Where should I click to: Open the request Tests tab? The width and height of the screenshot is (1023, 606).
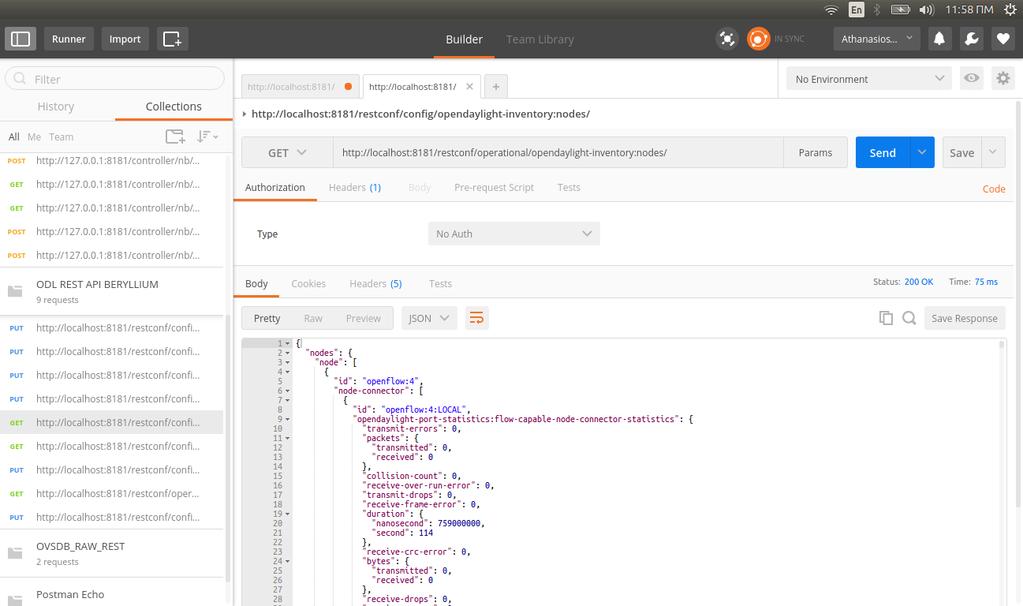[x=568, y=187]
